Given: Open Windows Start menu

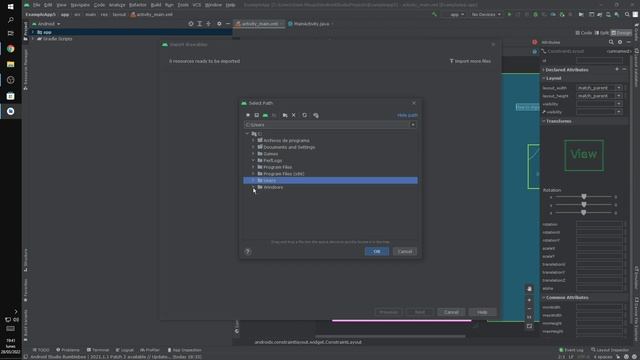Looking at the screenshot, I should [x=11, y=6].
